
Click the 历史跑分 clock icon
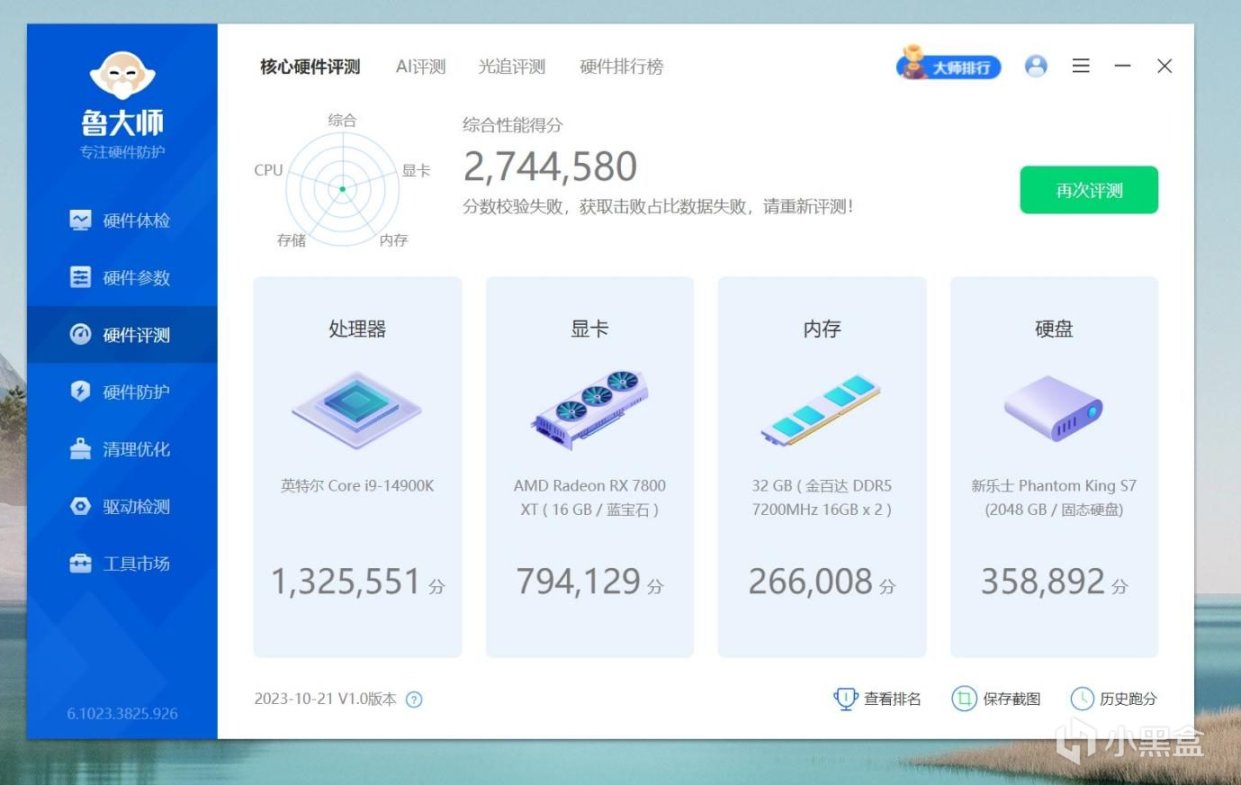1082,698
